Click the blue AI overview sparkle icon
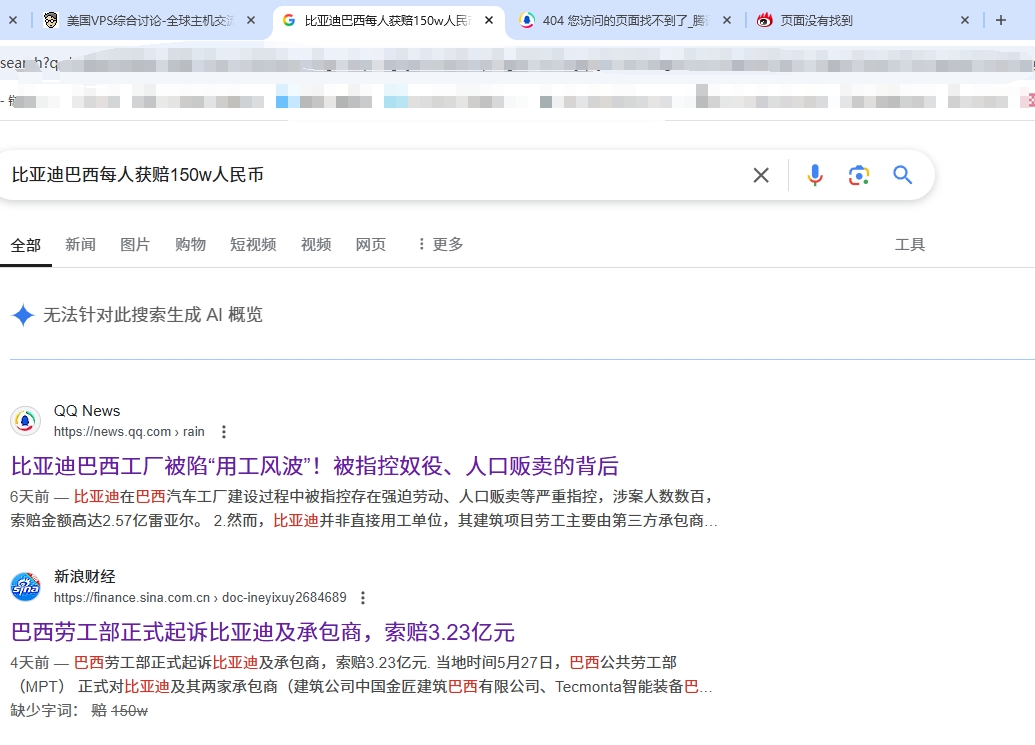 (x=23, y=315)
